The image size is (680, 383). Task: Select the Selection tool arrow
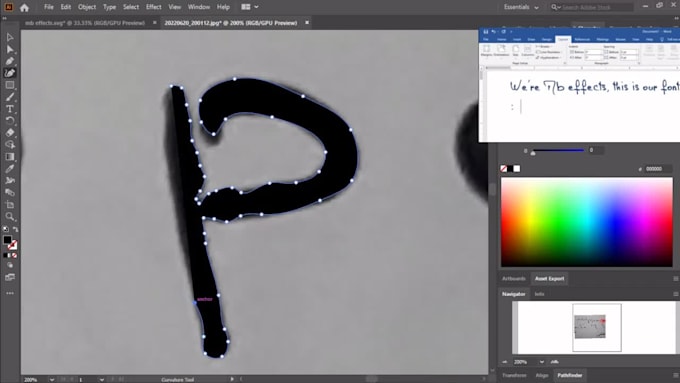pyautogui.click(x=10, y=37)
